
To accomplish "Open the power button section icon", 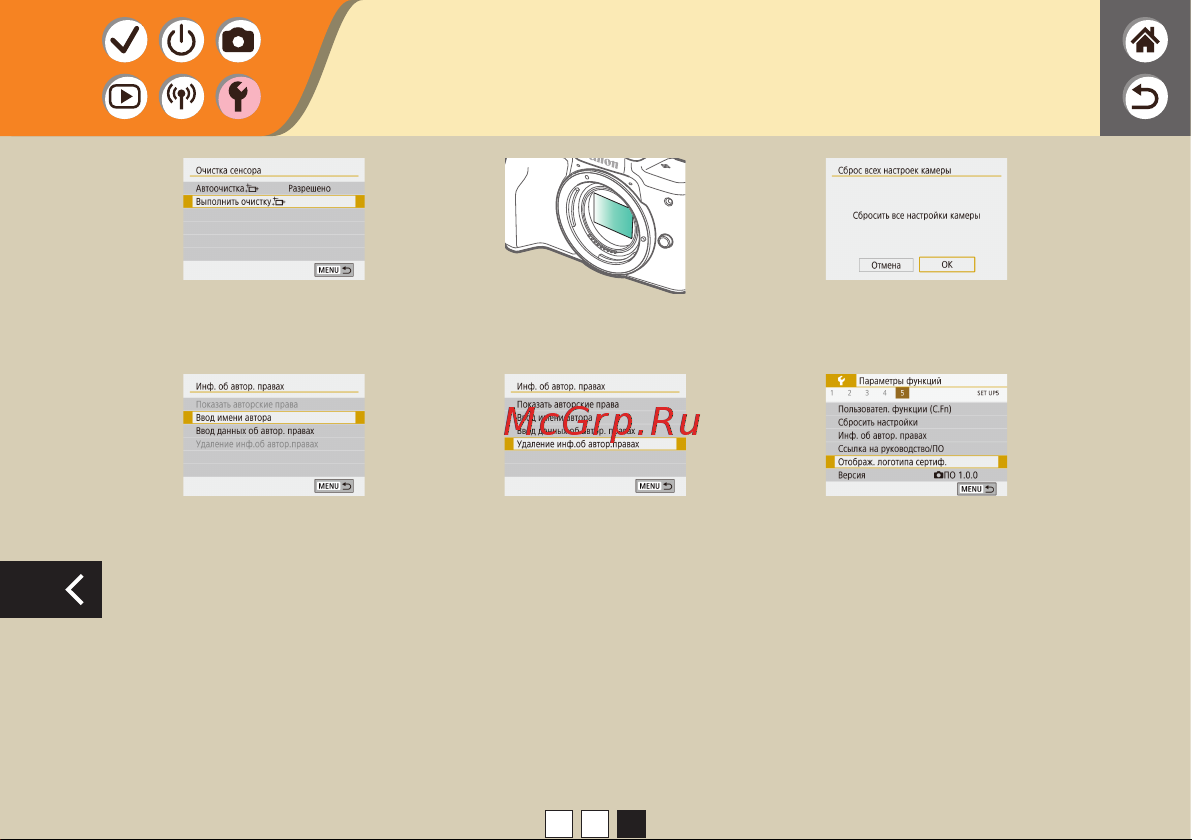I will pos(182,40).
